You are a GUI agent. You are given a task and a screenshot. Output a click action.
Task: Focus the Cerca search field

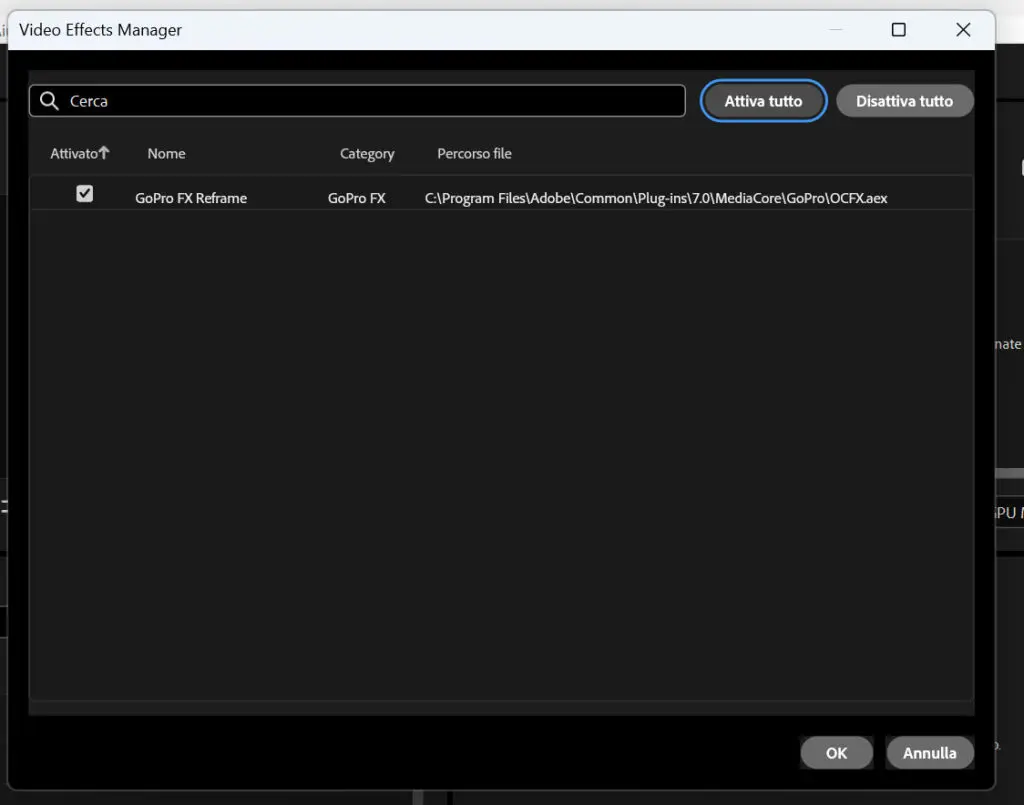coord(357,101)
